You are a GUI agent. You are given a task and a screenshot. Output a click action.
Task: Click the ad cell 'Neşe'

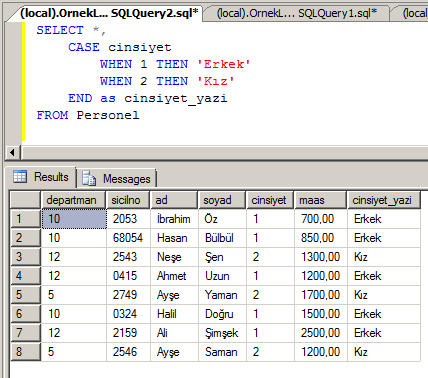click(174, 257)
